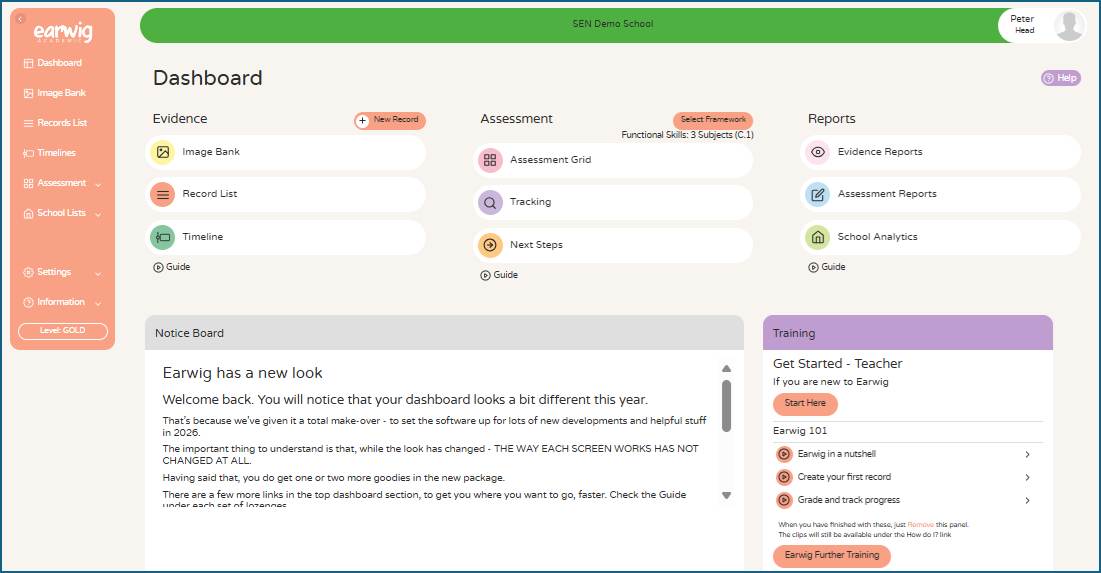The image size is (1101, 573).
Task: Click the Earwig 101 heading
Action: [800, 431]
